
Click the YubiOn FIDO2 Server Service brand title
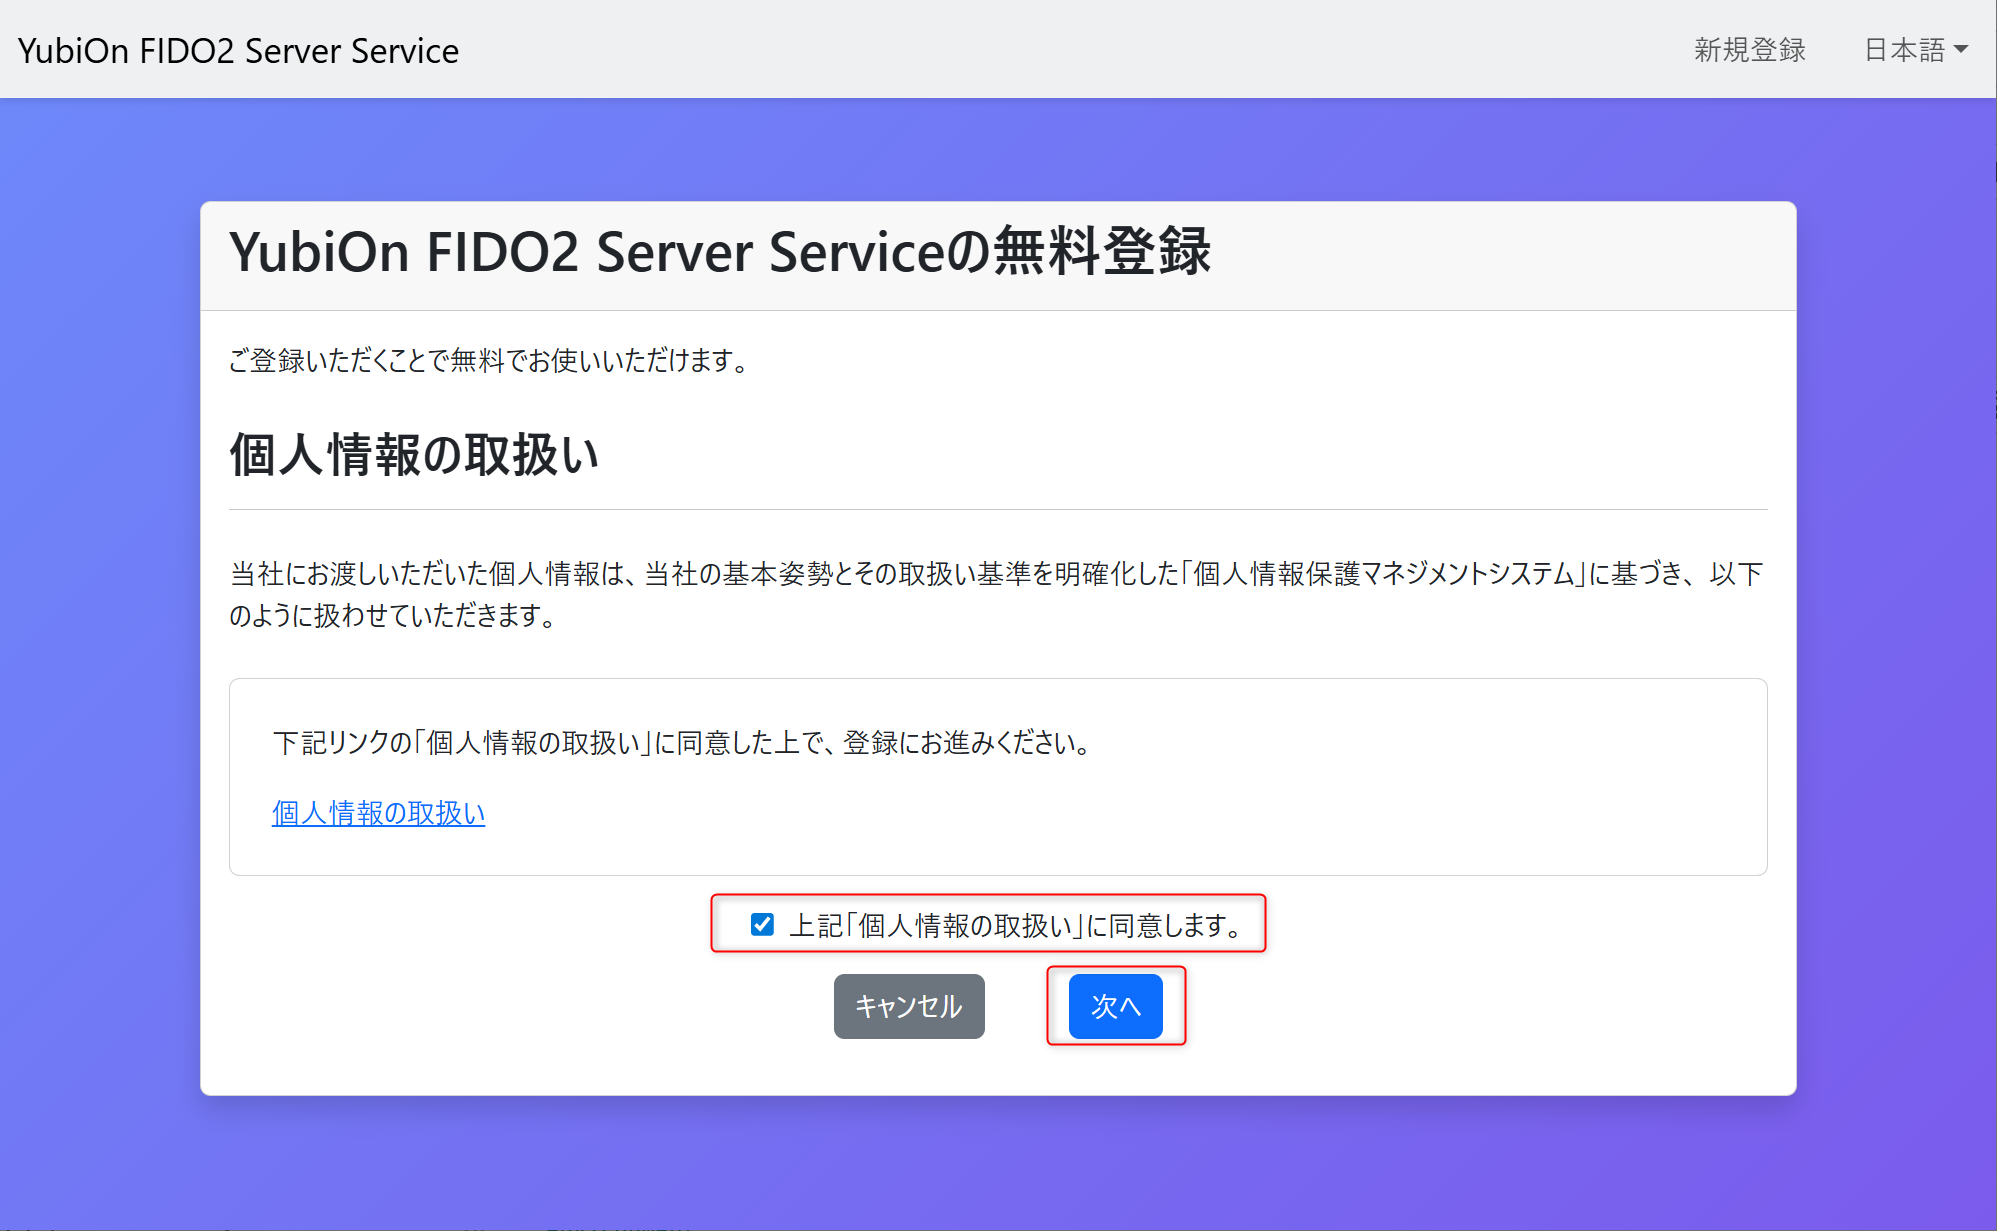238,50
